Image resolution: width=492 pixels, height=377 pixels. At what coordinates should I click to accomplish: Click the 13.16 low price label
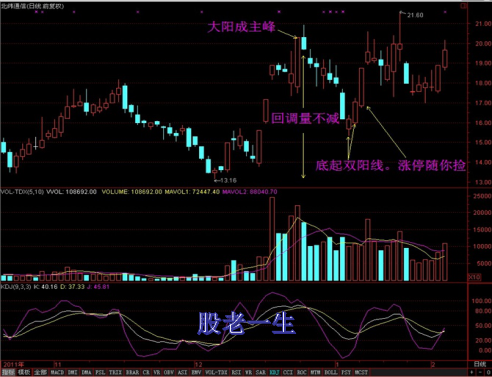coord(228,180)
